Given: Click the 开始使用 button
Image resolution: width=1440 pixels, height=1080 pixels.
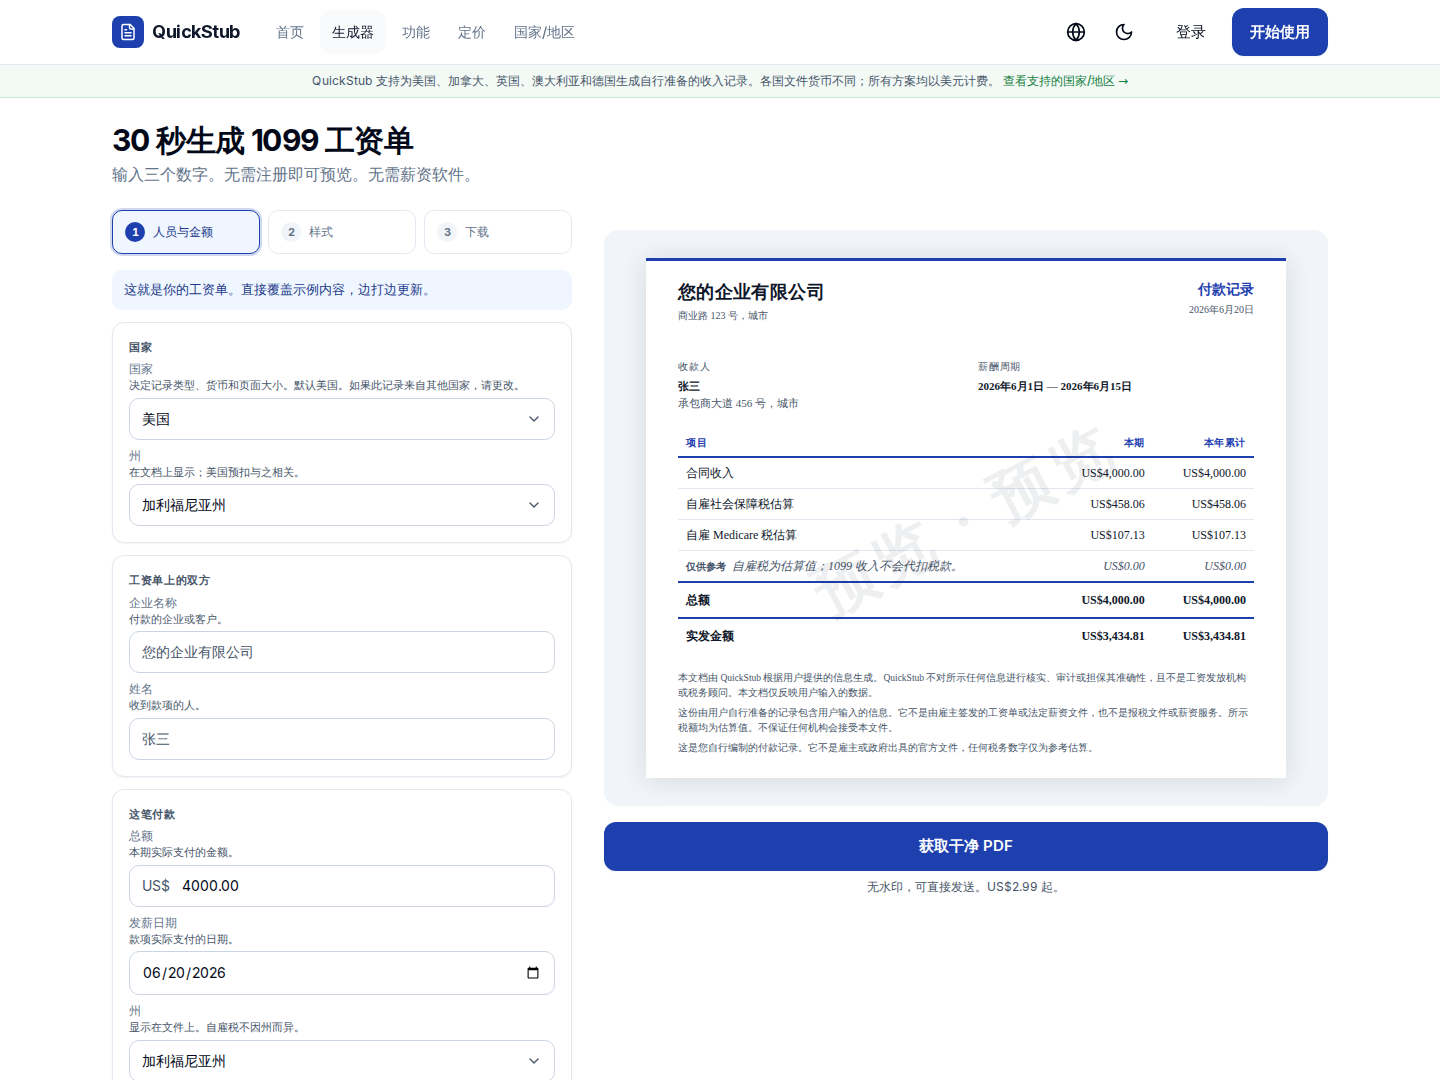Looking at the screenshot, I should pyautogui.click(x=1280, y=32).
